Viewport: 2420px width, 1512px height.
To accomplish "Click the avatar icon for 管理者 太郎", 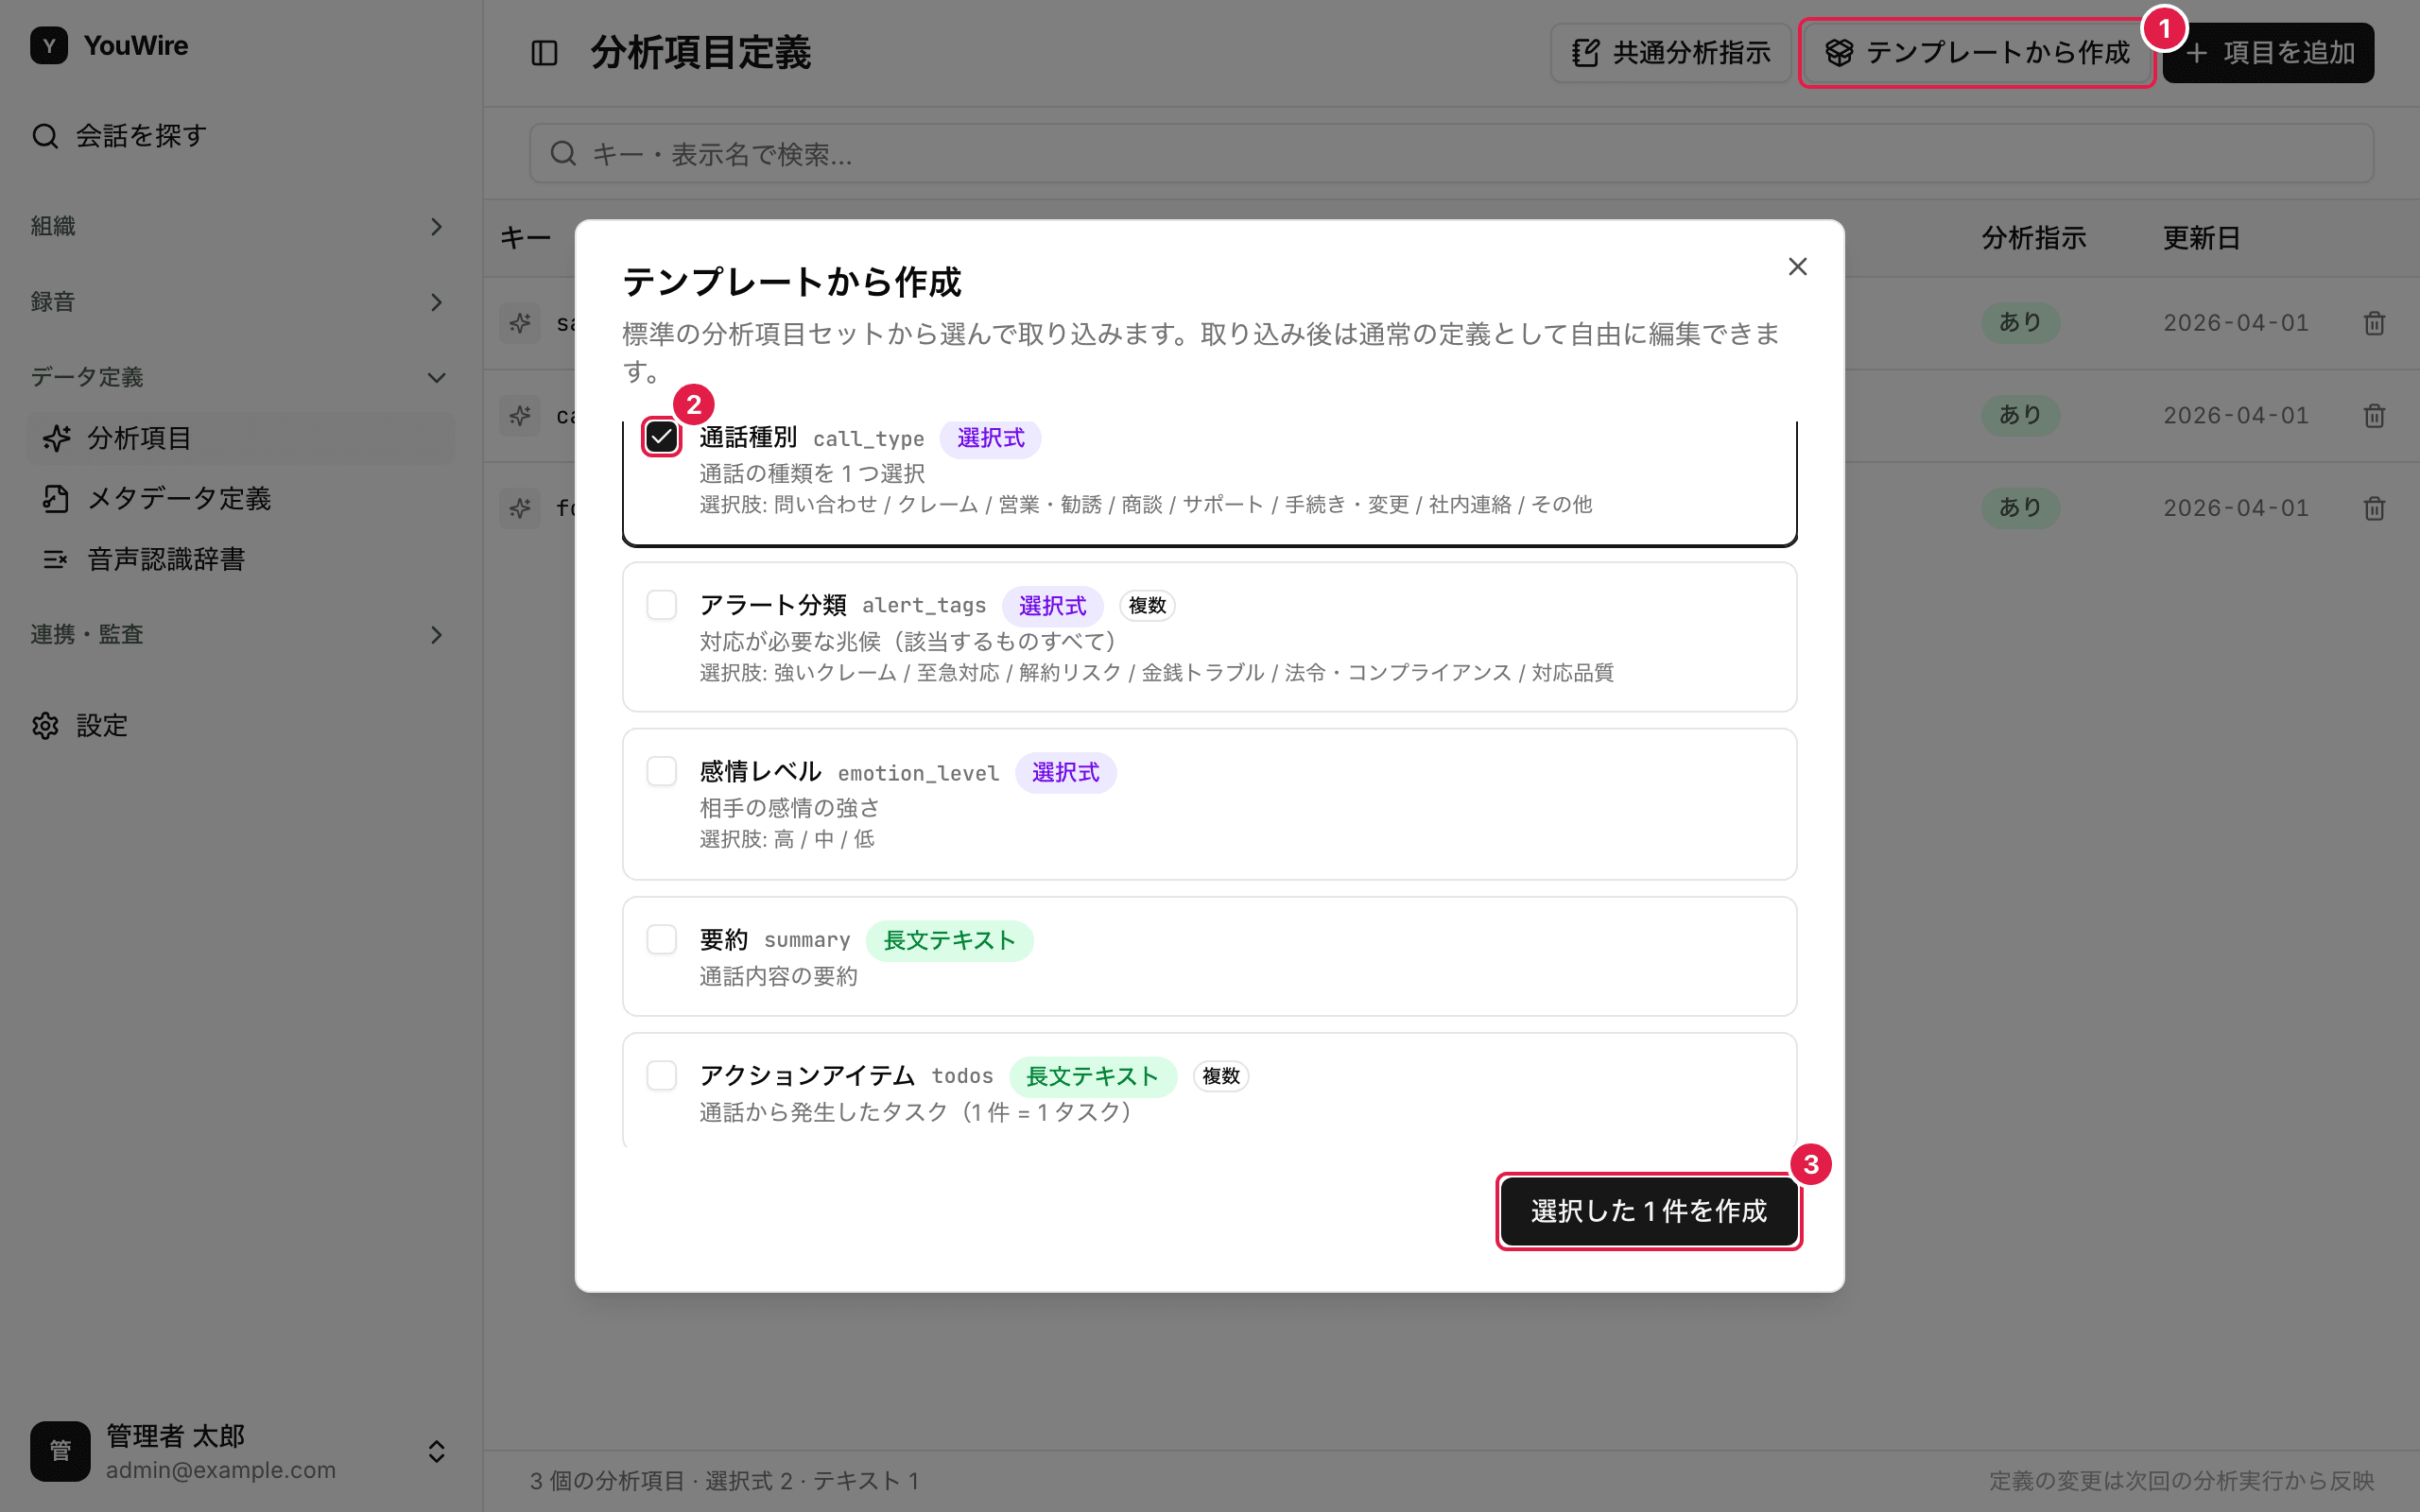I will pyautogui.click(x=60, y=1451).
